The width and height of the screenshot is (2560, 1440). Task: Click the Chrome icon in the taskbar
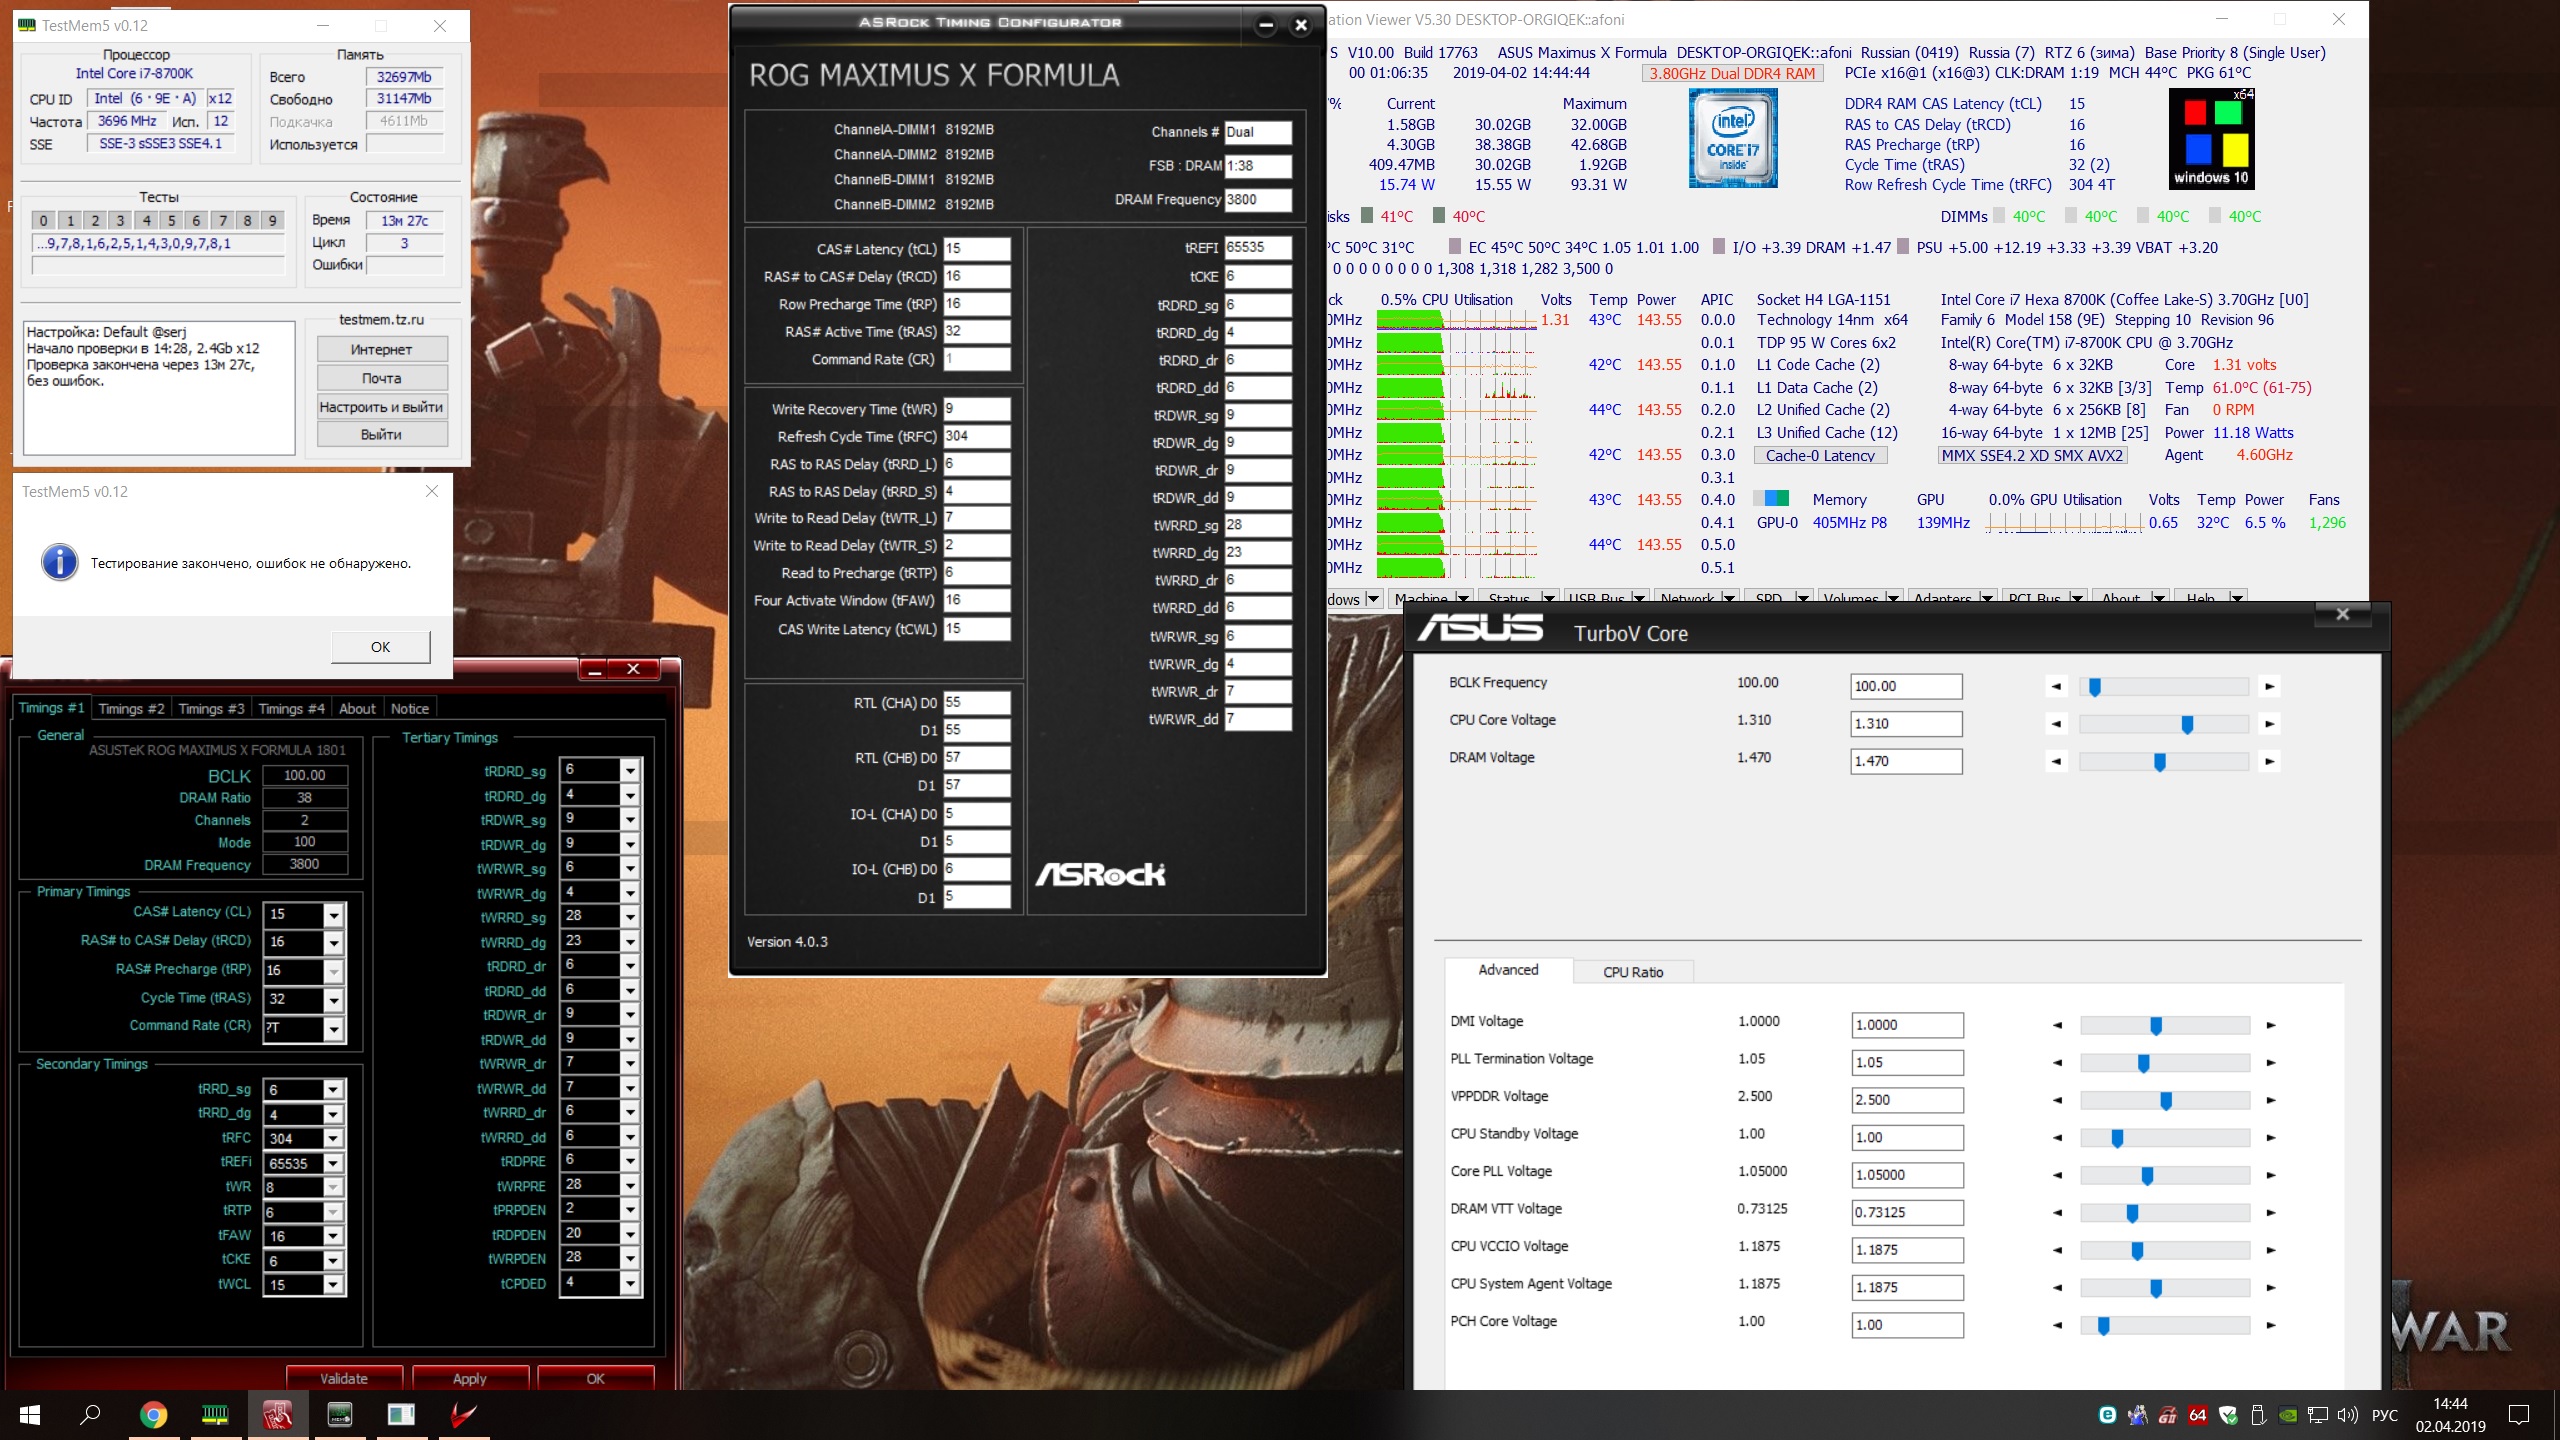coord(153,1414)
